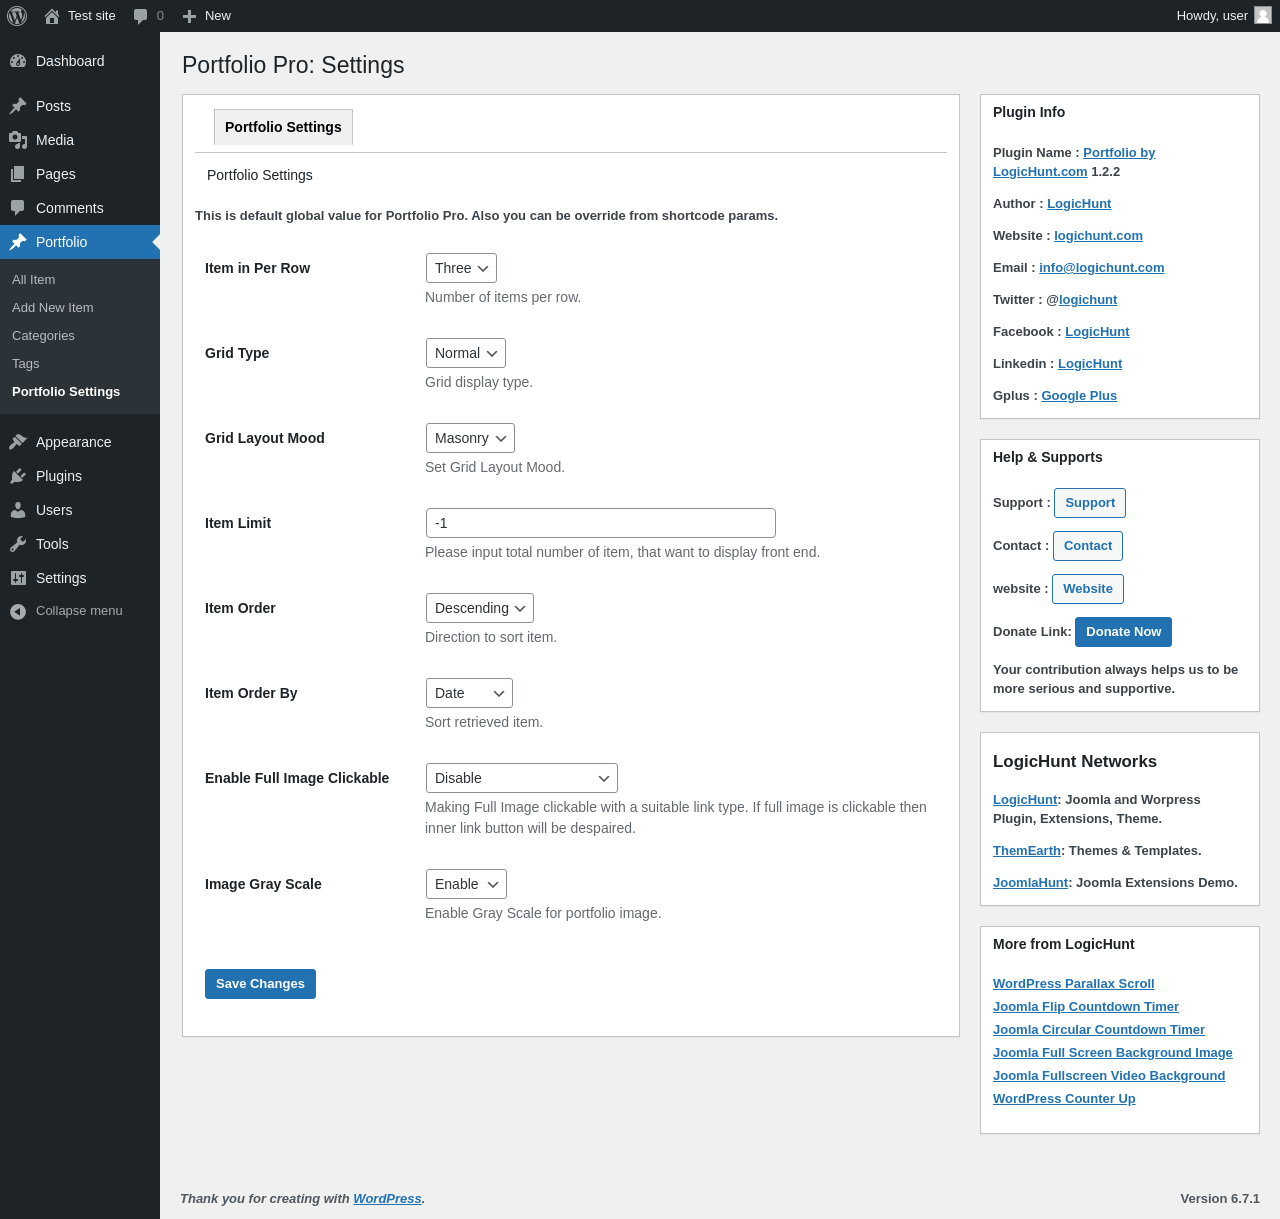This screenshot has height=1219, width=1280.
Task: Click the Donate Now button
Action: pos(1123,632)
